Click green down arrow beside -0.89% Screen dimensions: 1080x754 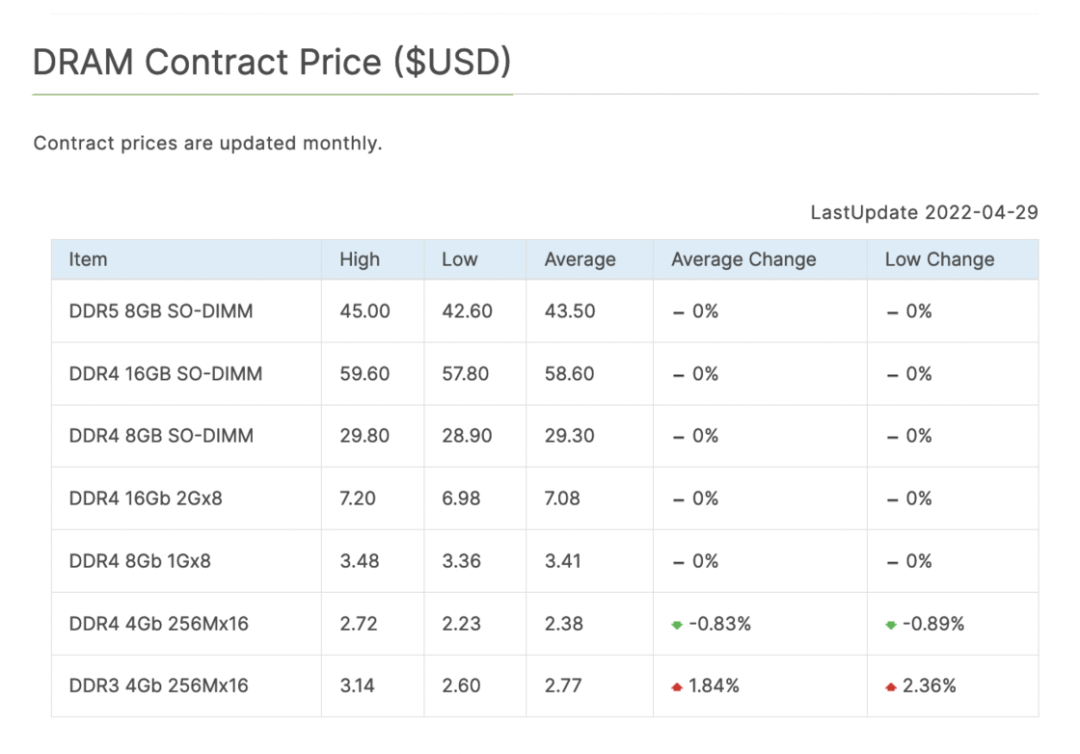point(891,625)
